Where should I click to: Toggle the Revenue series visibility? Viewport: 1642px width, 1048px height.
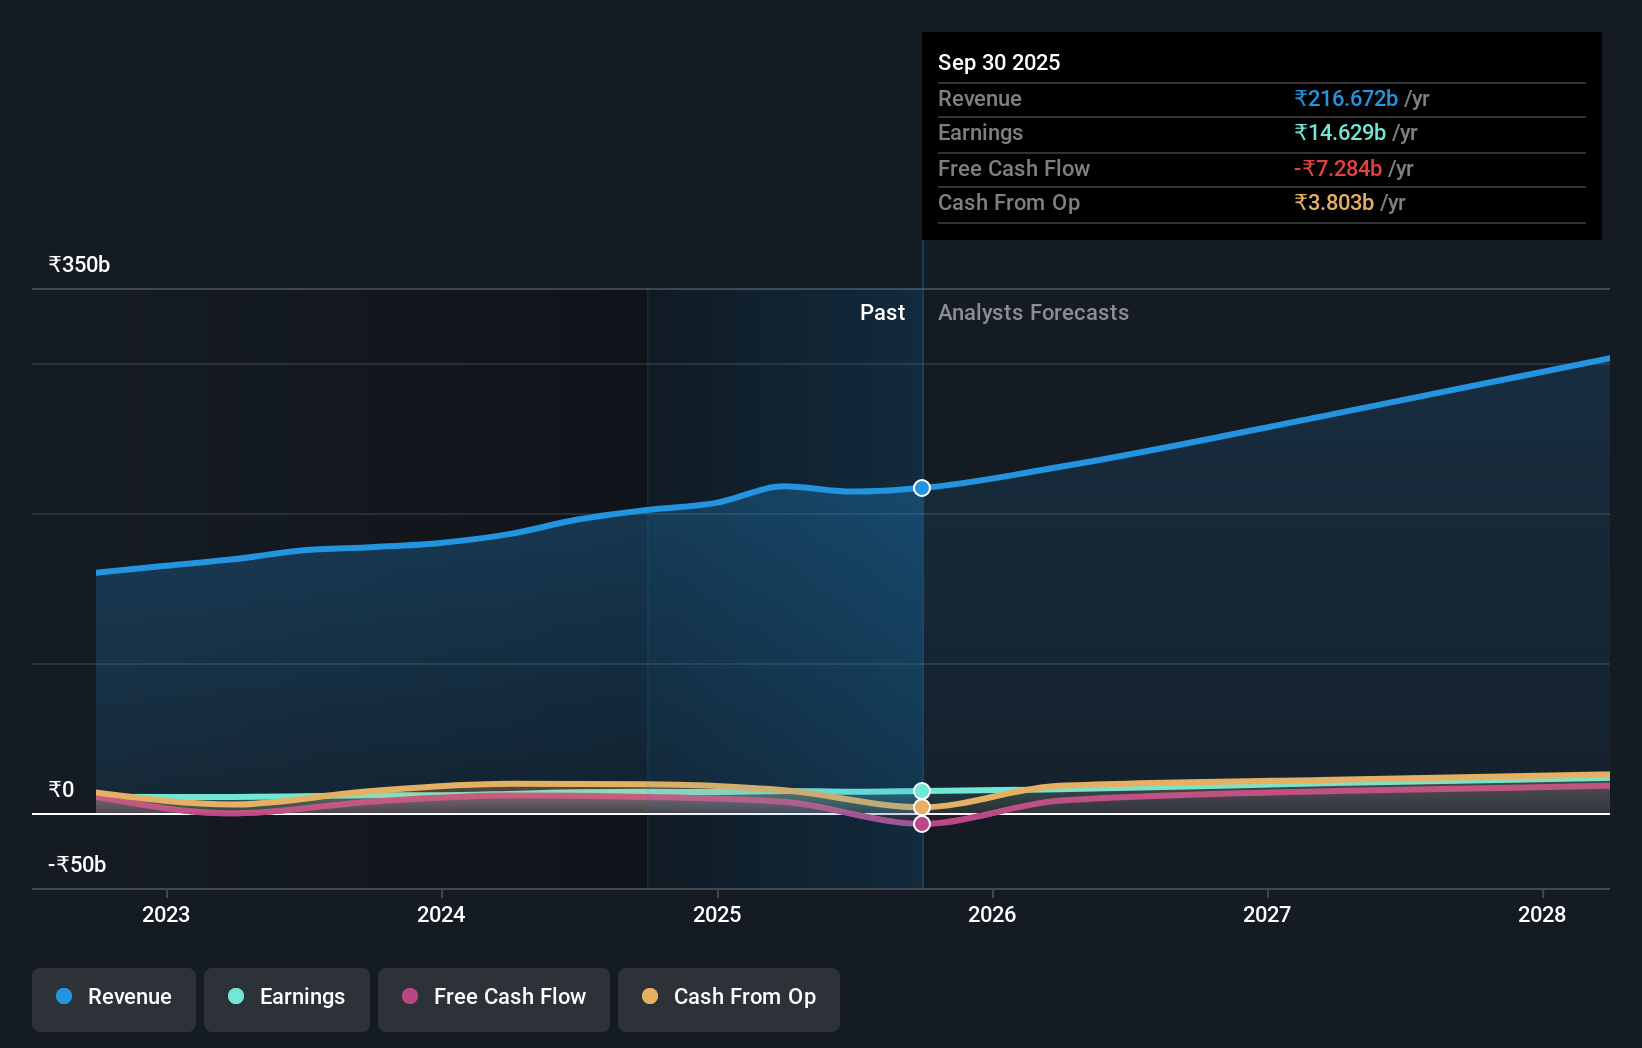113,996
